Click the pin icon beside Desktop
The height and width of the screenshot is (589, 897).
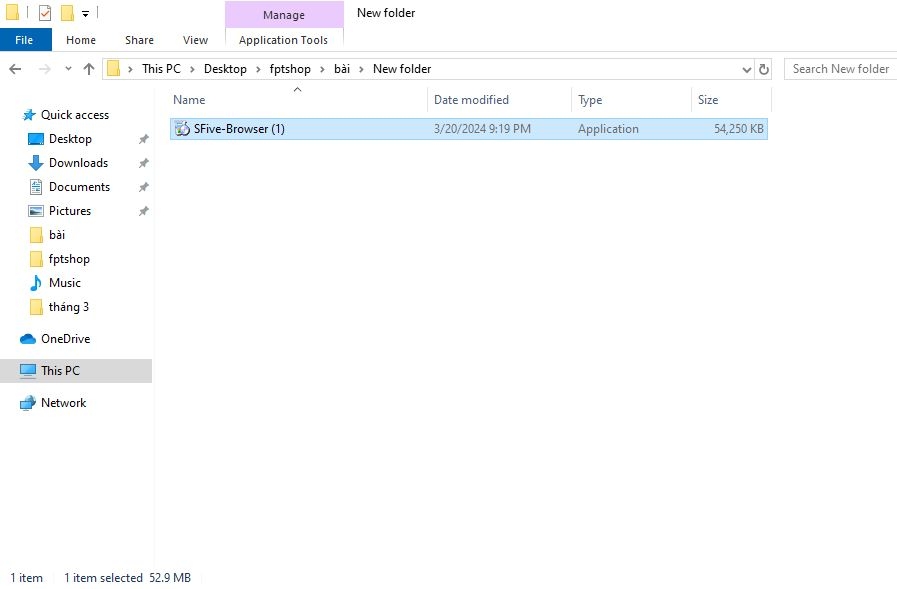(x=144, y=139)
